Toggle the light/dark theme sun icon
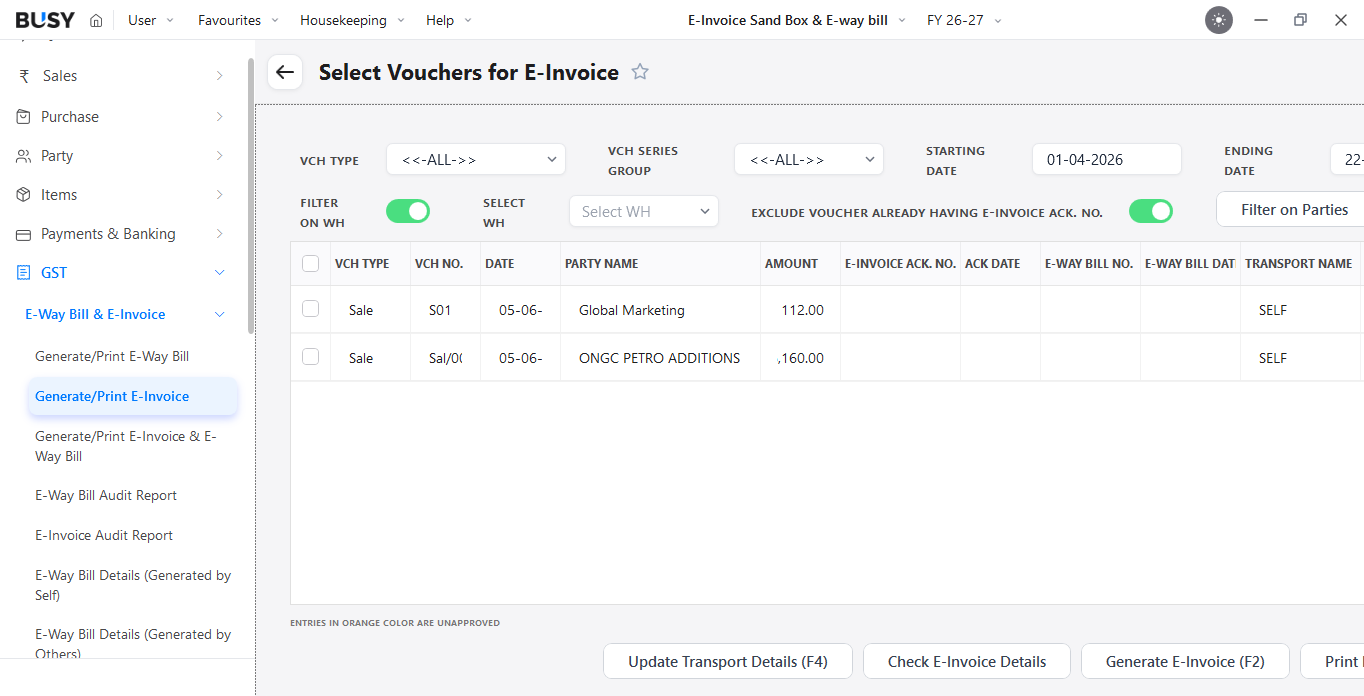Image resolution: width=1364 pixels, height=696 pixels. 1218,20
